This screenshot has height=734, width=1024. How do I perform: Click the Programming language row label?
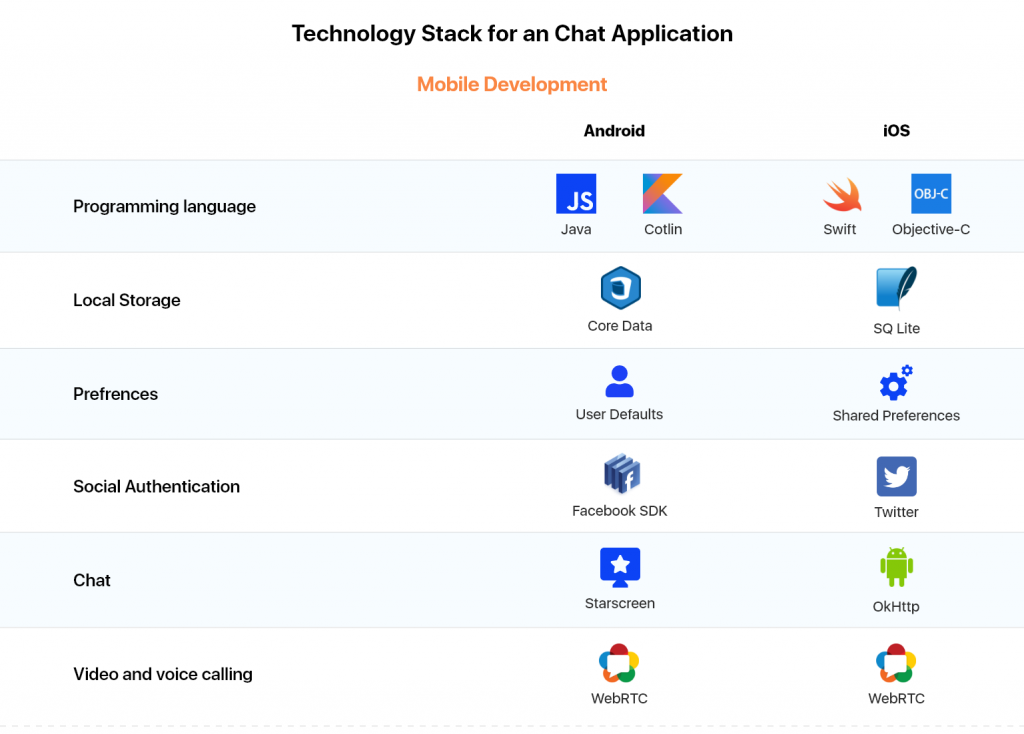click(x=165, y=206)
